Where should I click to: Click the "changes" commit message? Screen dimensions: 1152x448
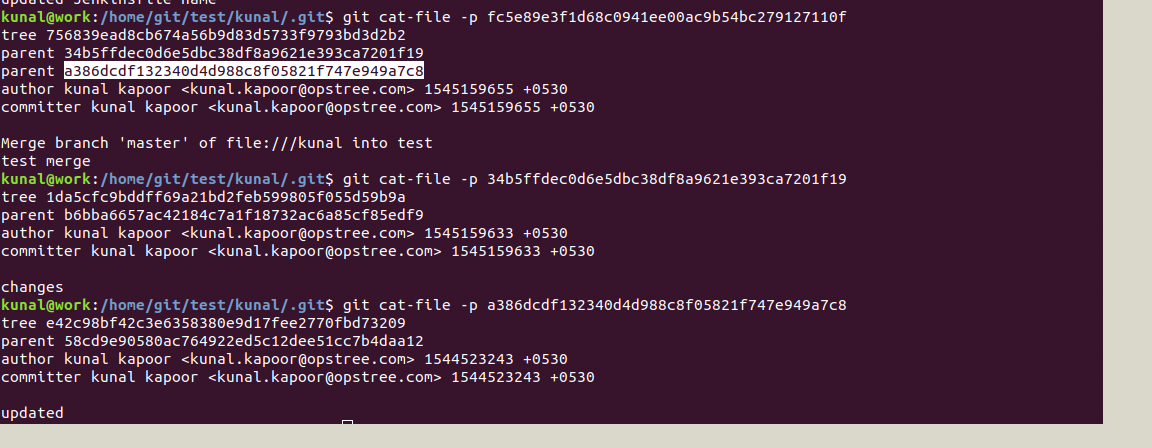(x=32, y=287)
